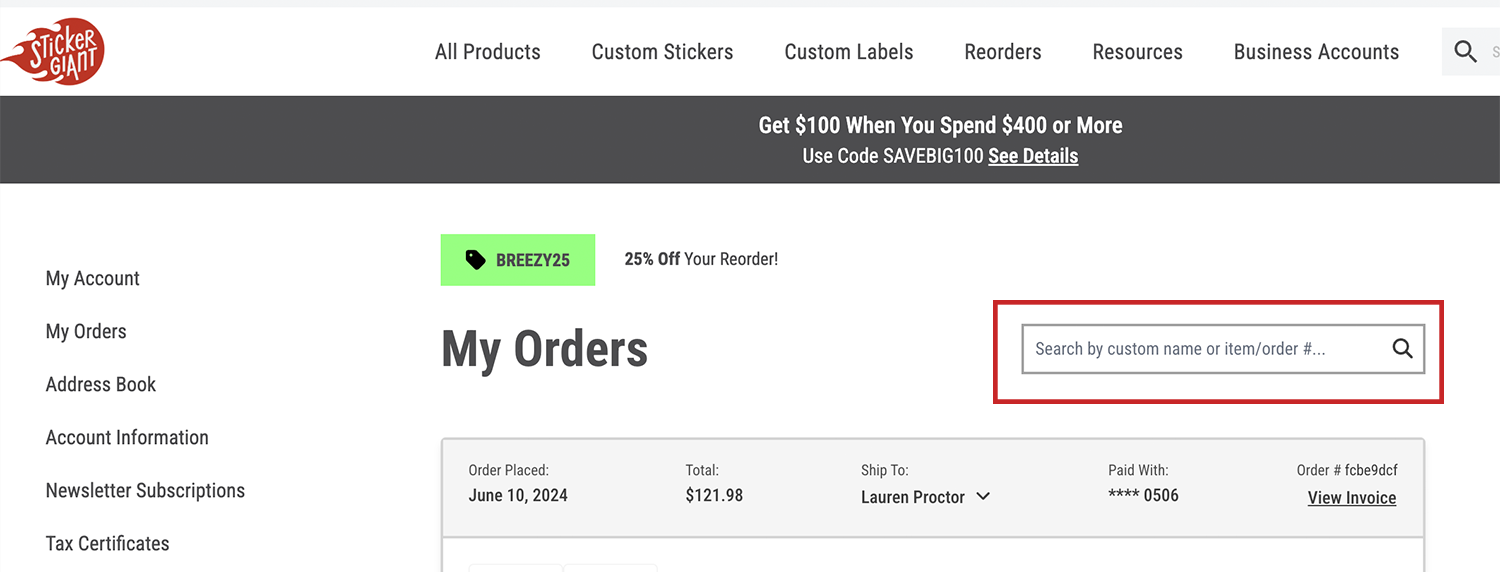Screen dimensions: 1500x572
Task: Open the Resources menu
Action: point(1138,52)
